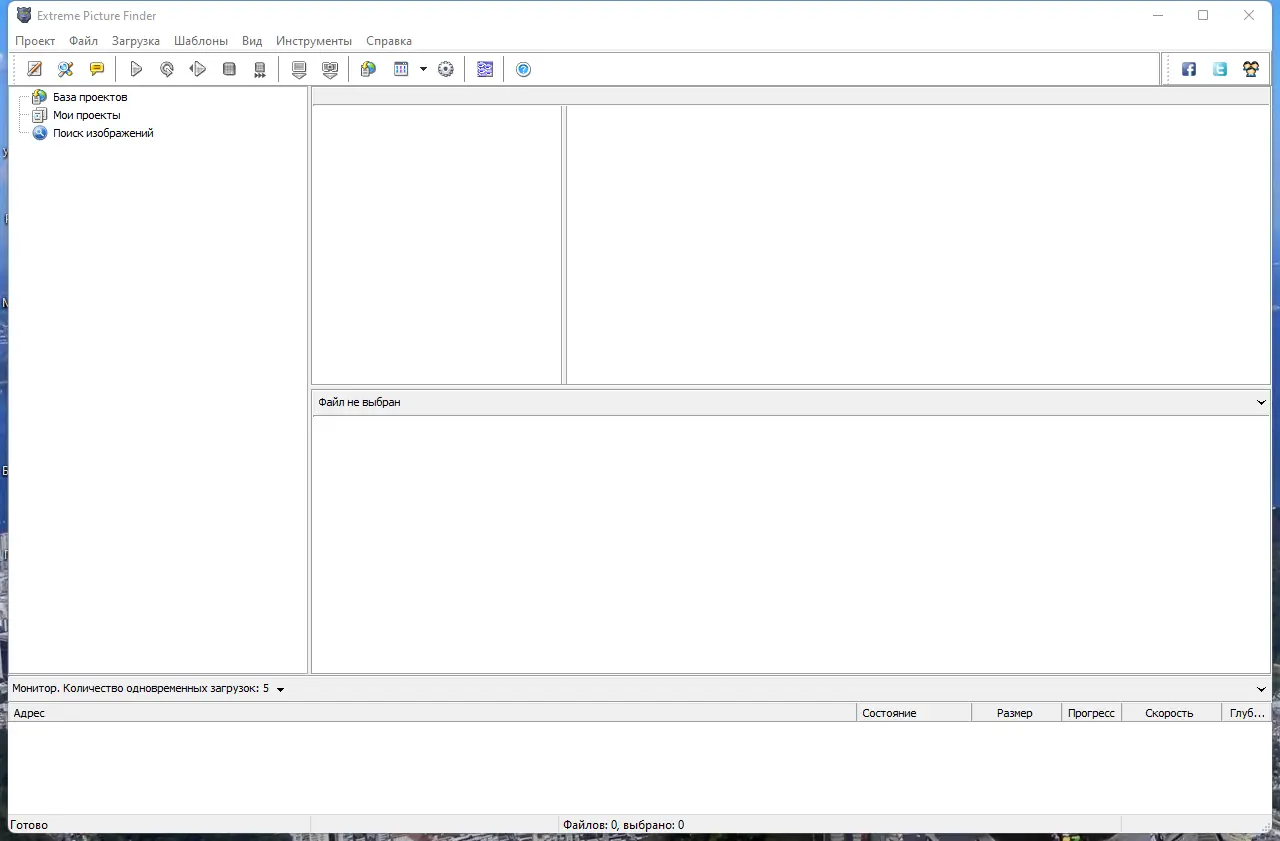Open the Загрузка menu
Viewport: 1280px width, 841px height.
pyautogui.click(x=136, y=41)
